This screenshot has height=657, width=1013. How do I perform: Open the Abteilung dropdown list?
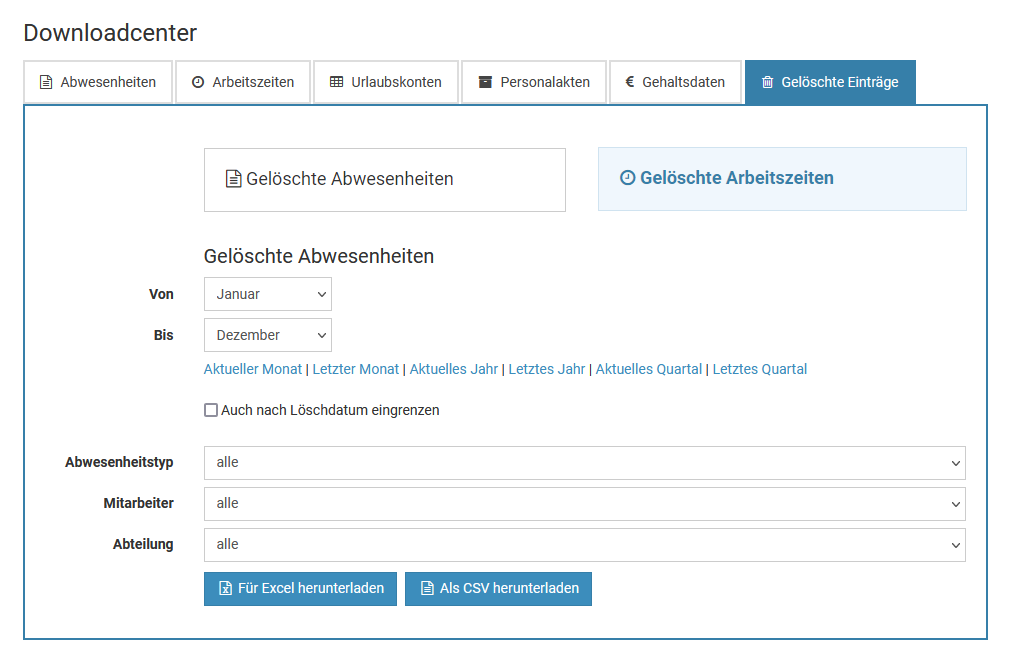[x=584, y=545]
